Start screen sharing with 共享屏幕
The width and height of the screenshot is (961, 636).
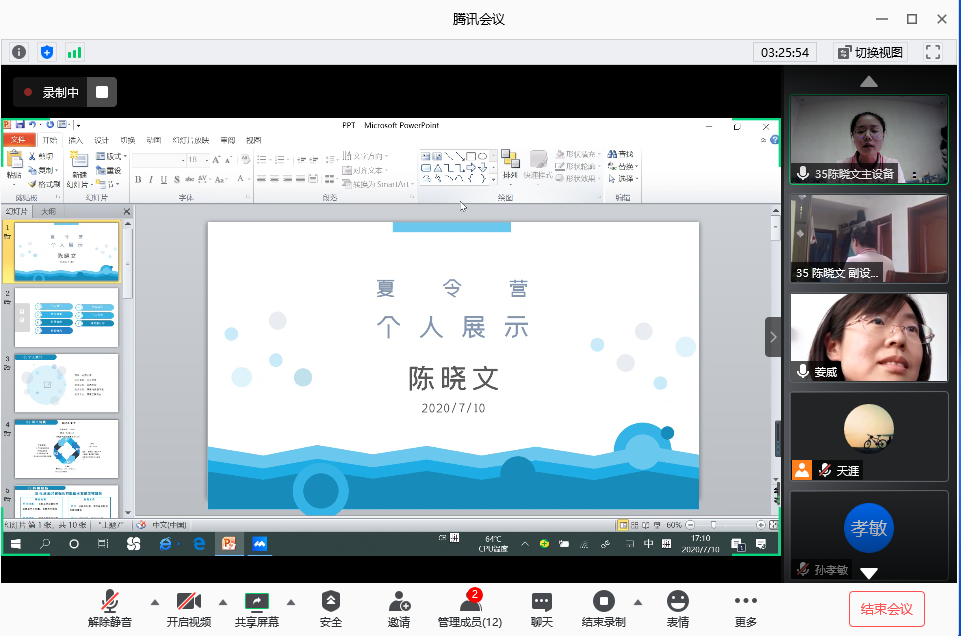click(x=257, y=608)
